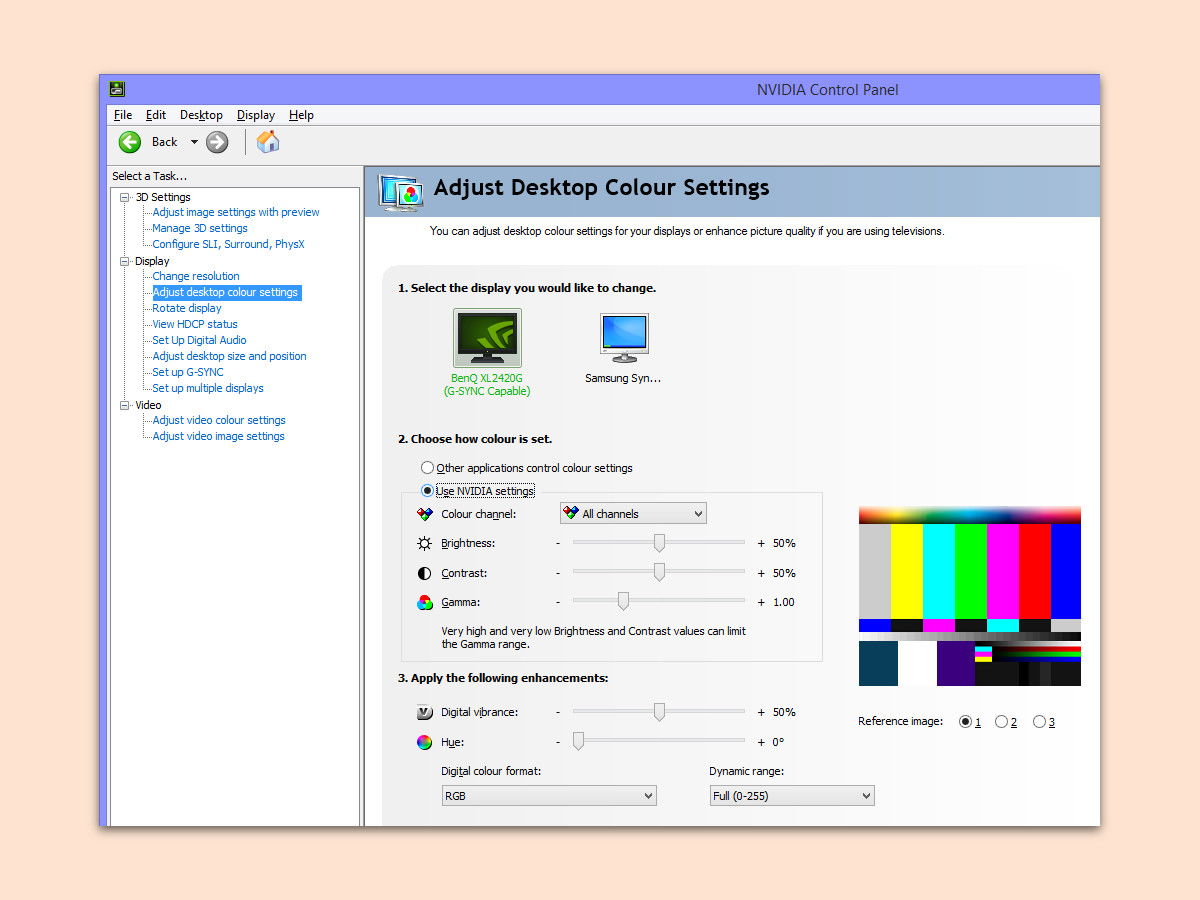Click the Brightness slider handle
The width and height of the screenshot is (1200, 900).
point(659,543)
